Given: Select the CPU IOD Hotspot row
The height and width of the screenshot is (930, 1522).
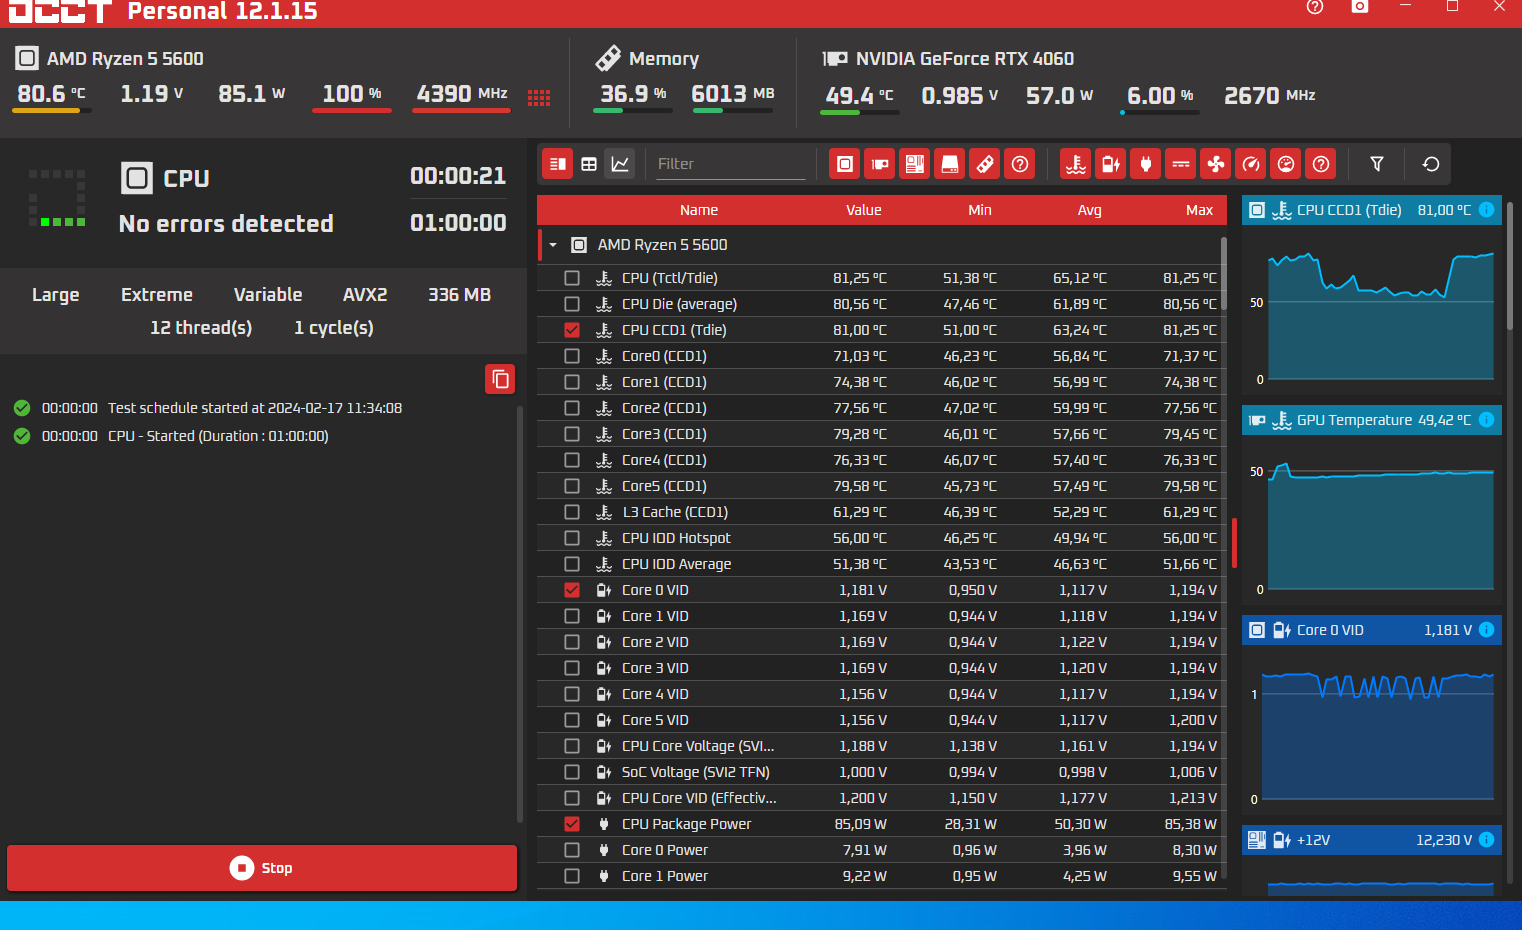Looking at the screenshot, I should coord(882,538).
